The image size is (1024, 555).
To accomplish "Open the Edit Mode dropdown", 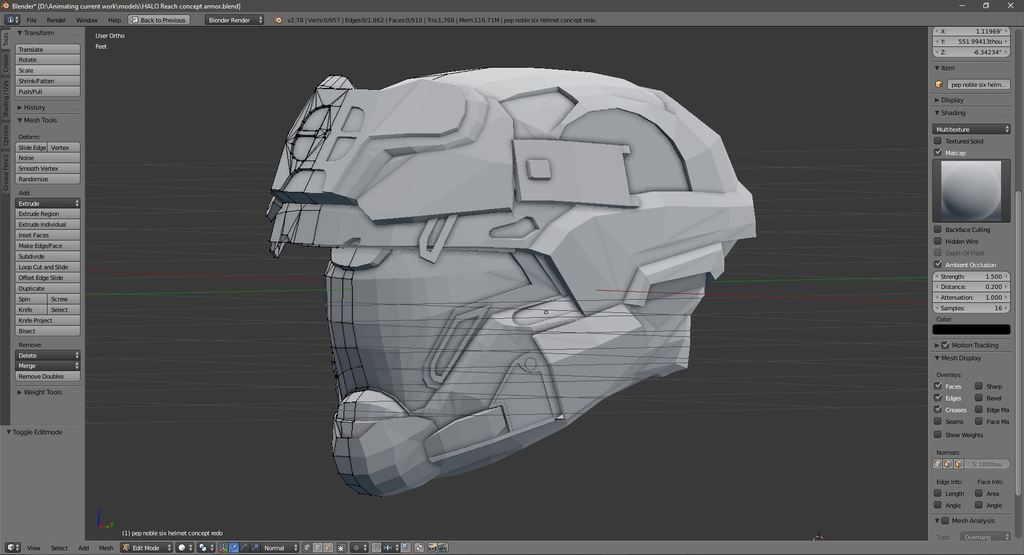I will (146, 548).
